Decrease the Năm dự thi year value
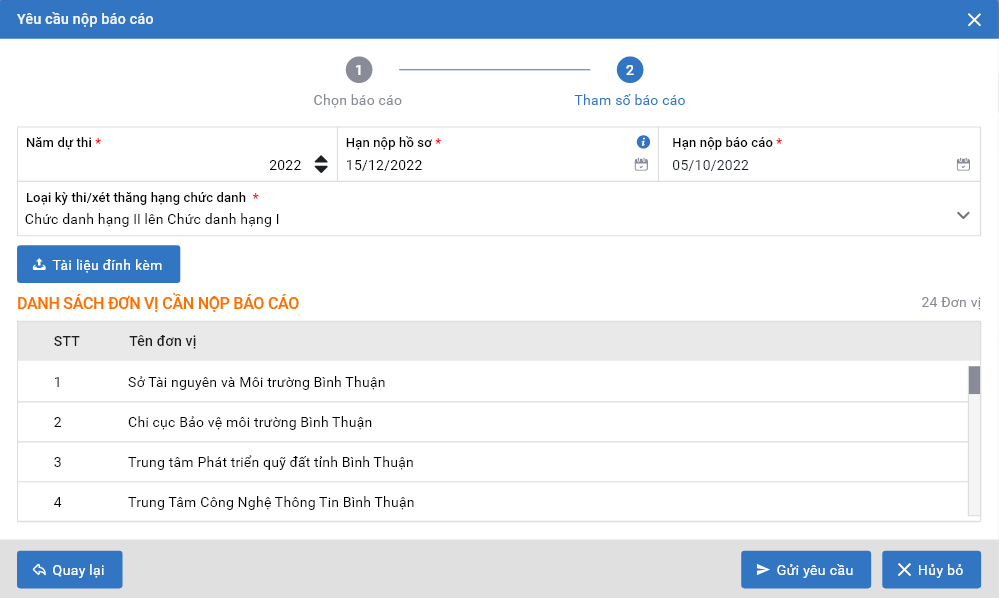Viewport: 999px width, 598px height. click(x=321, y=170)
